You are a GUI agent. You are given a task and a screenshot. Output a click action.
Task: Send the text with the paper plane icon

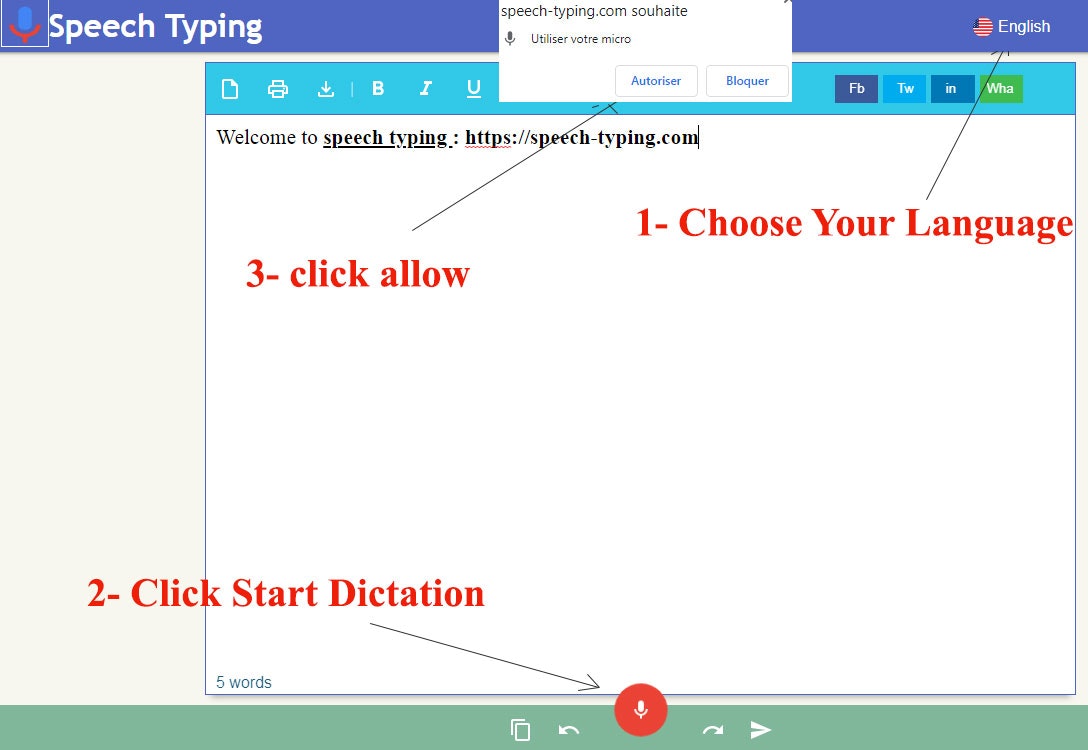pos(760,730)
